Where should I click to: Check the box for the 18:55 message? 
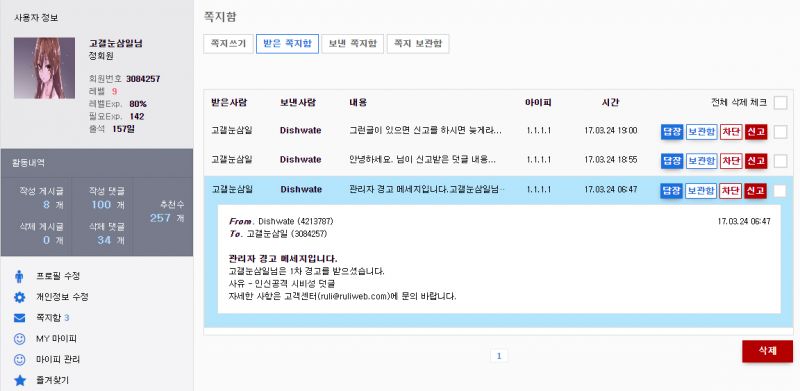pos(780,161)
